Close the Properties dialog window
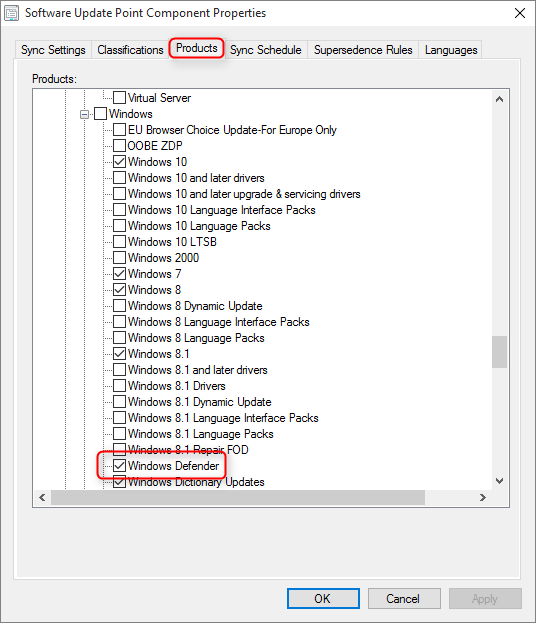This screenshot has height=623, width=536. click(x=520, y=13)
